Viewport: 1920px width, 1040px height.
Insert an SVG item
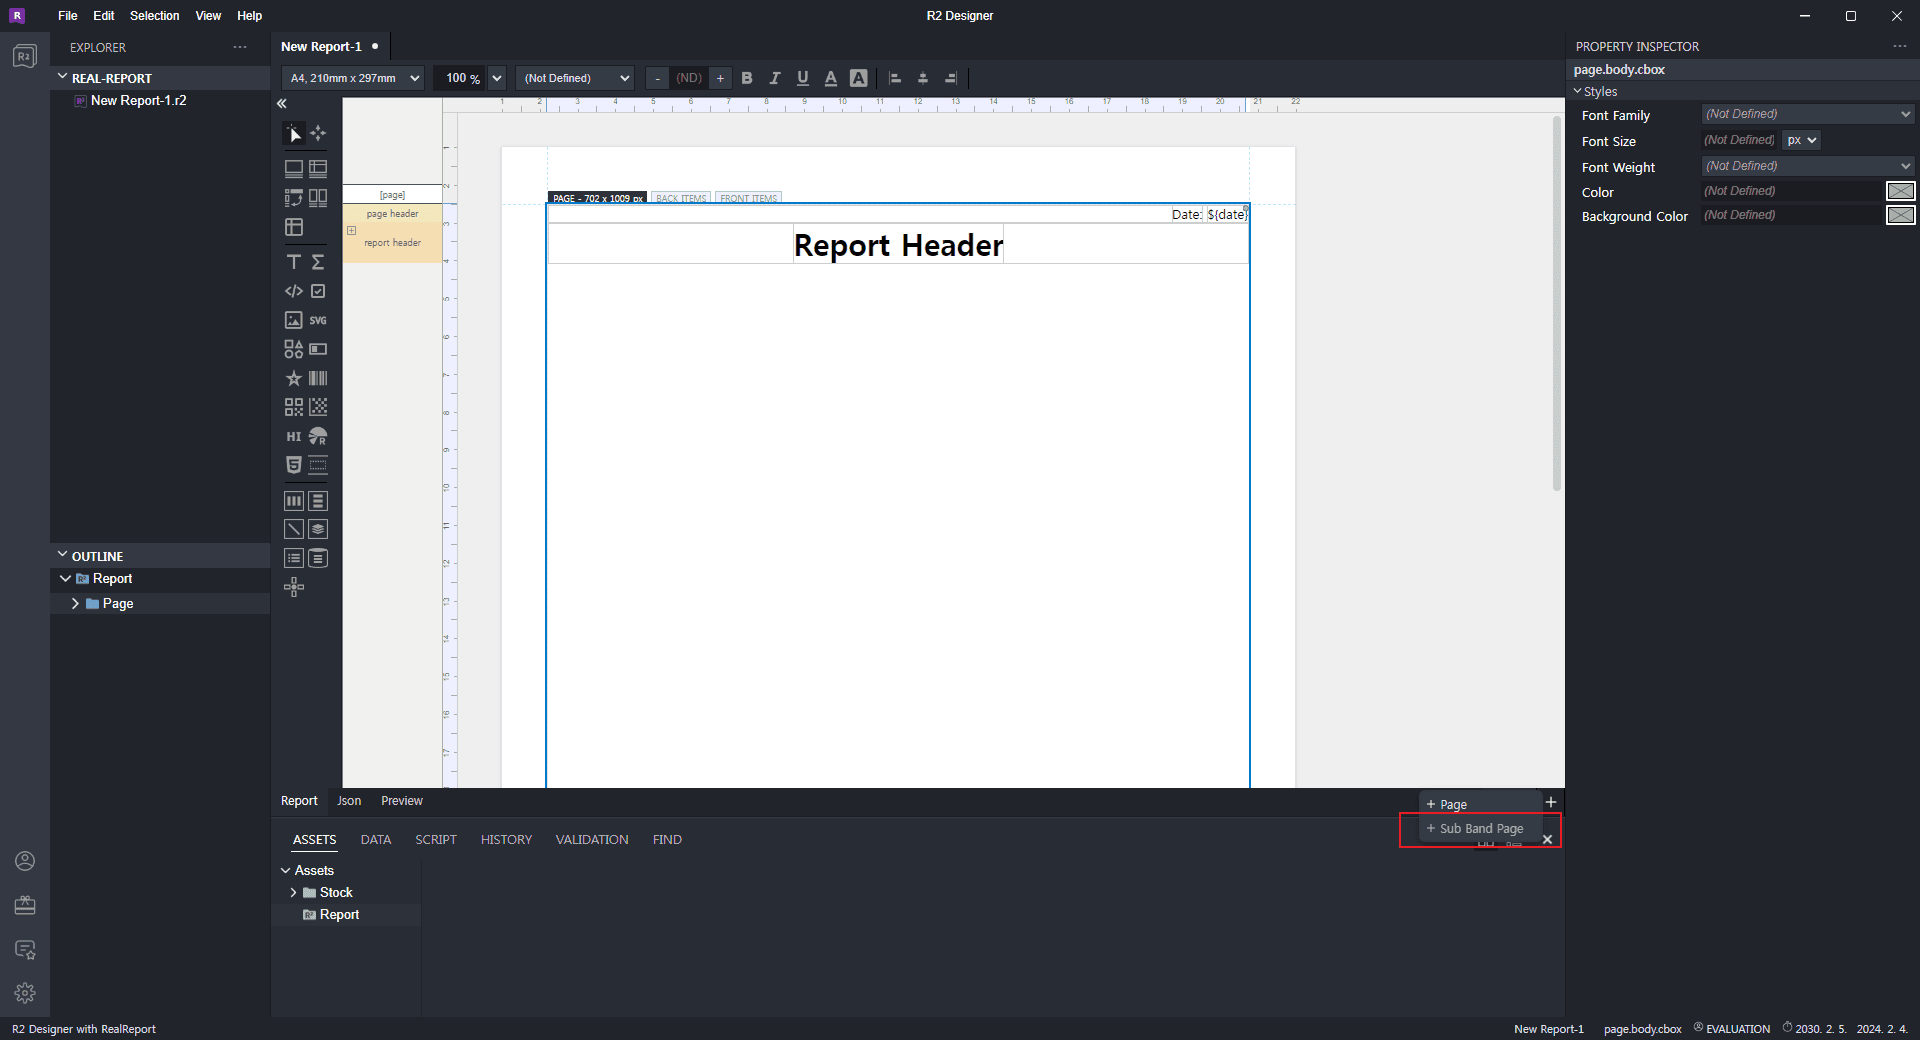tap(318, 320)
